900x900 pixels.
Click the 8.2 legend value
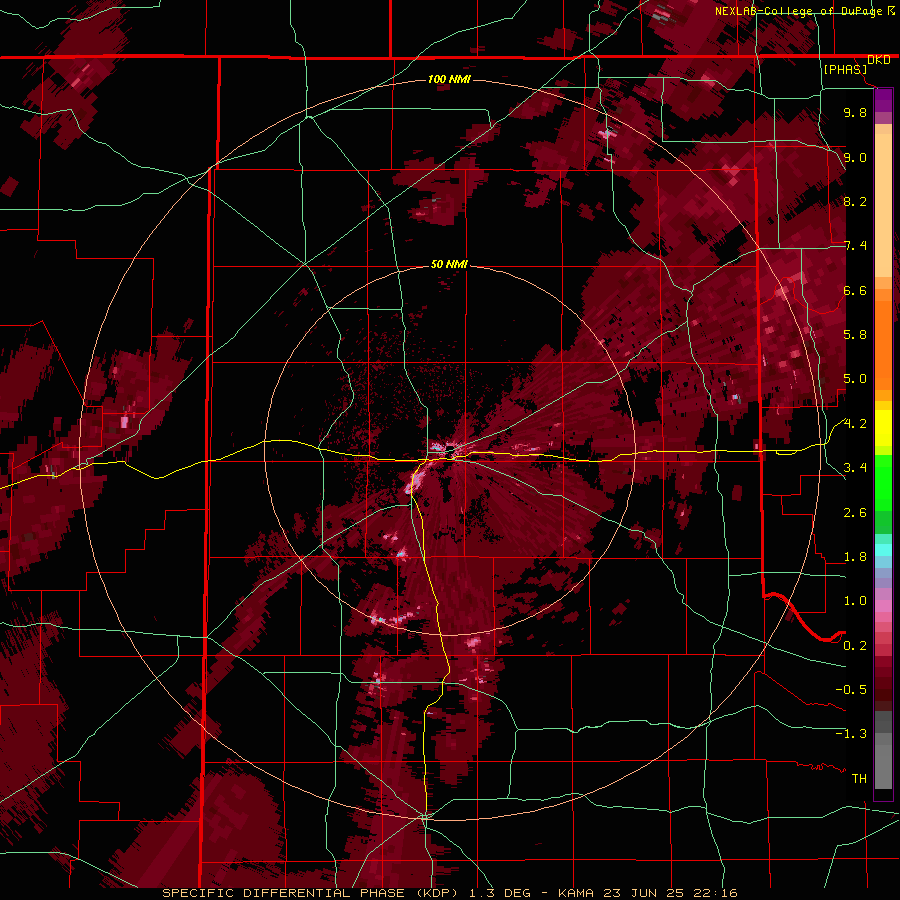[x=855, y=201]
